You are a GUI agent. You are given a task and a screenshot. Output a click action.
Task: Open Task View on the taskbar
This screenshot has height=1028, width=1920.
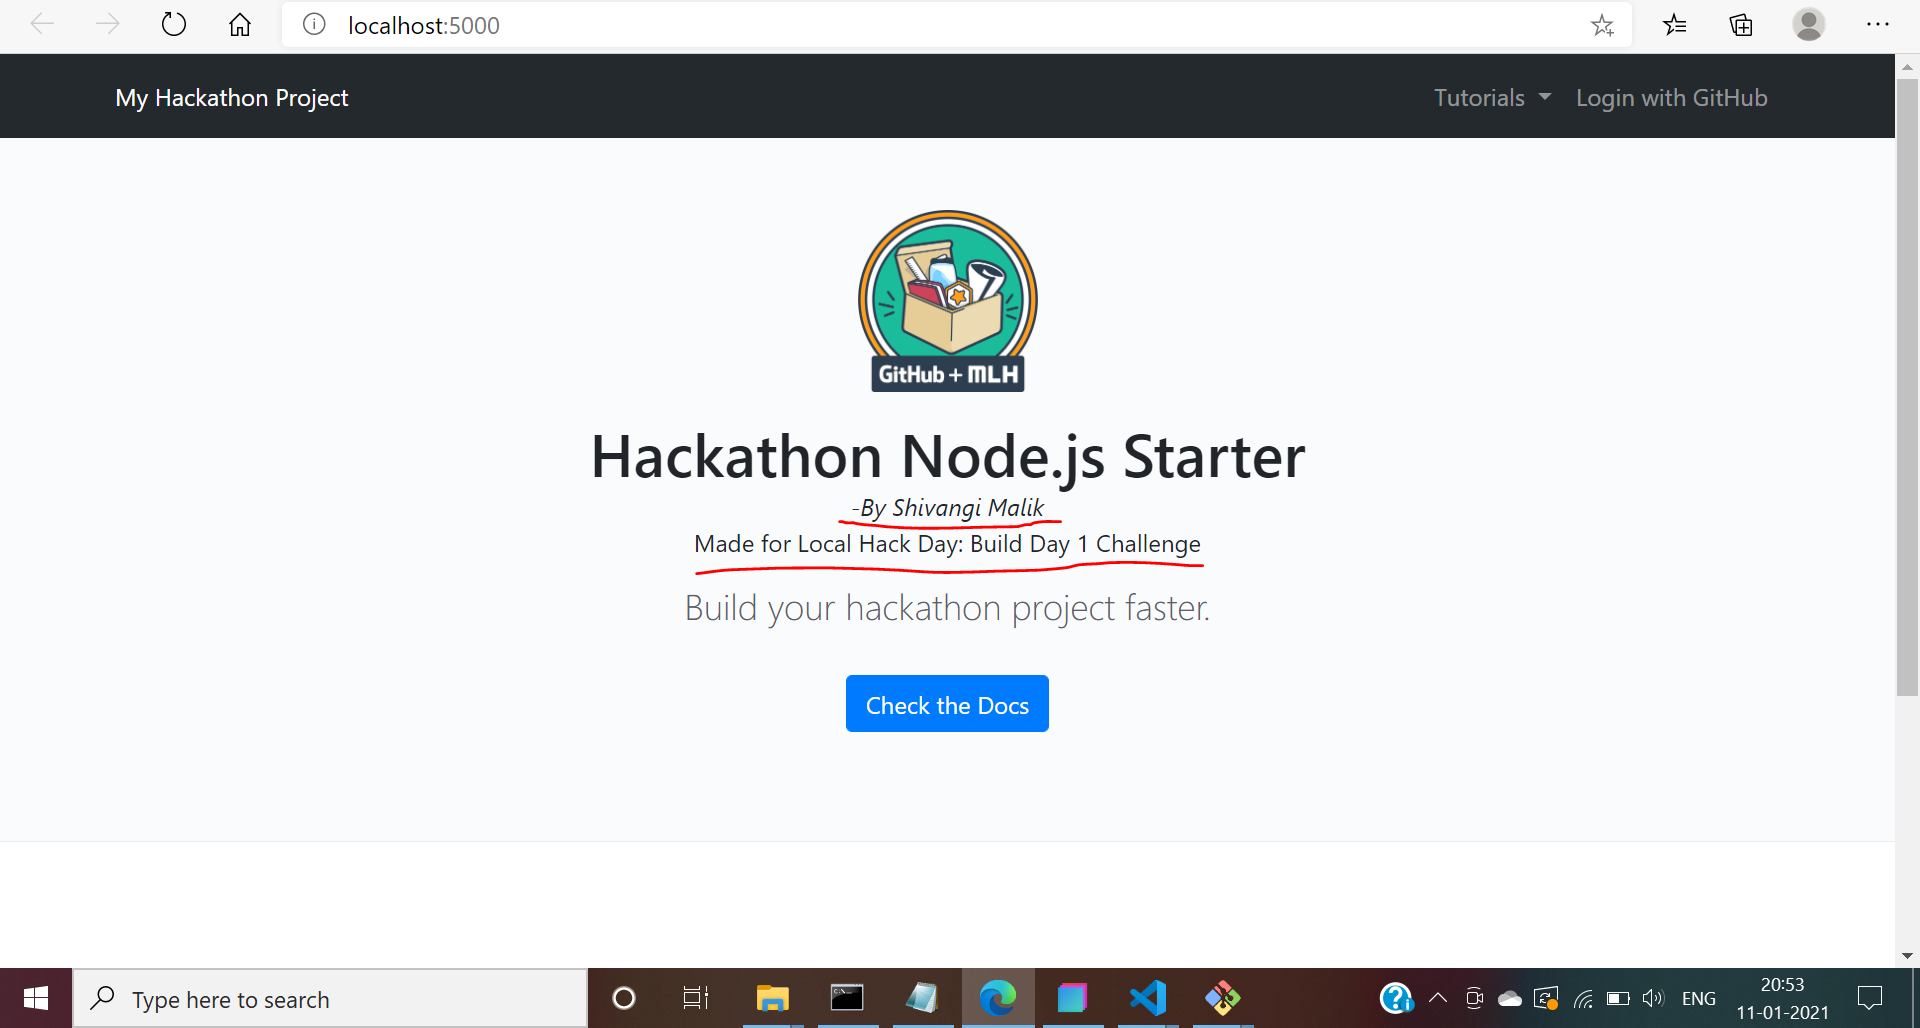point(695,998)
